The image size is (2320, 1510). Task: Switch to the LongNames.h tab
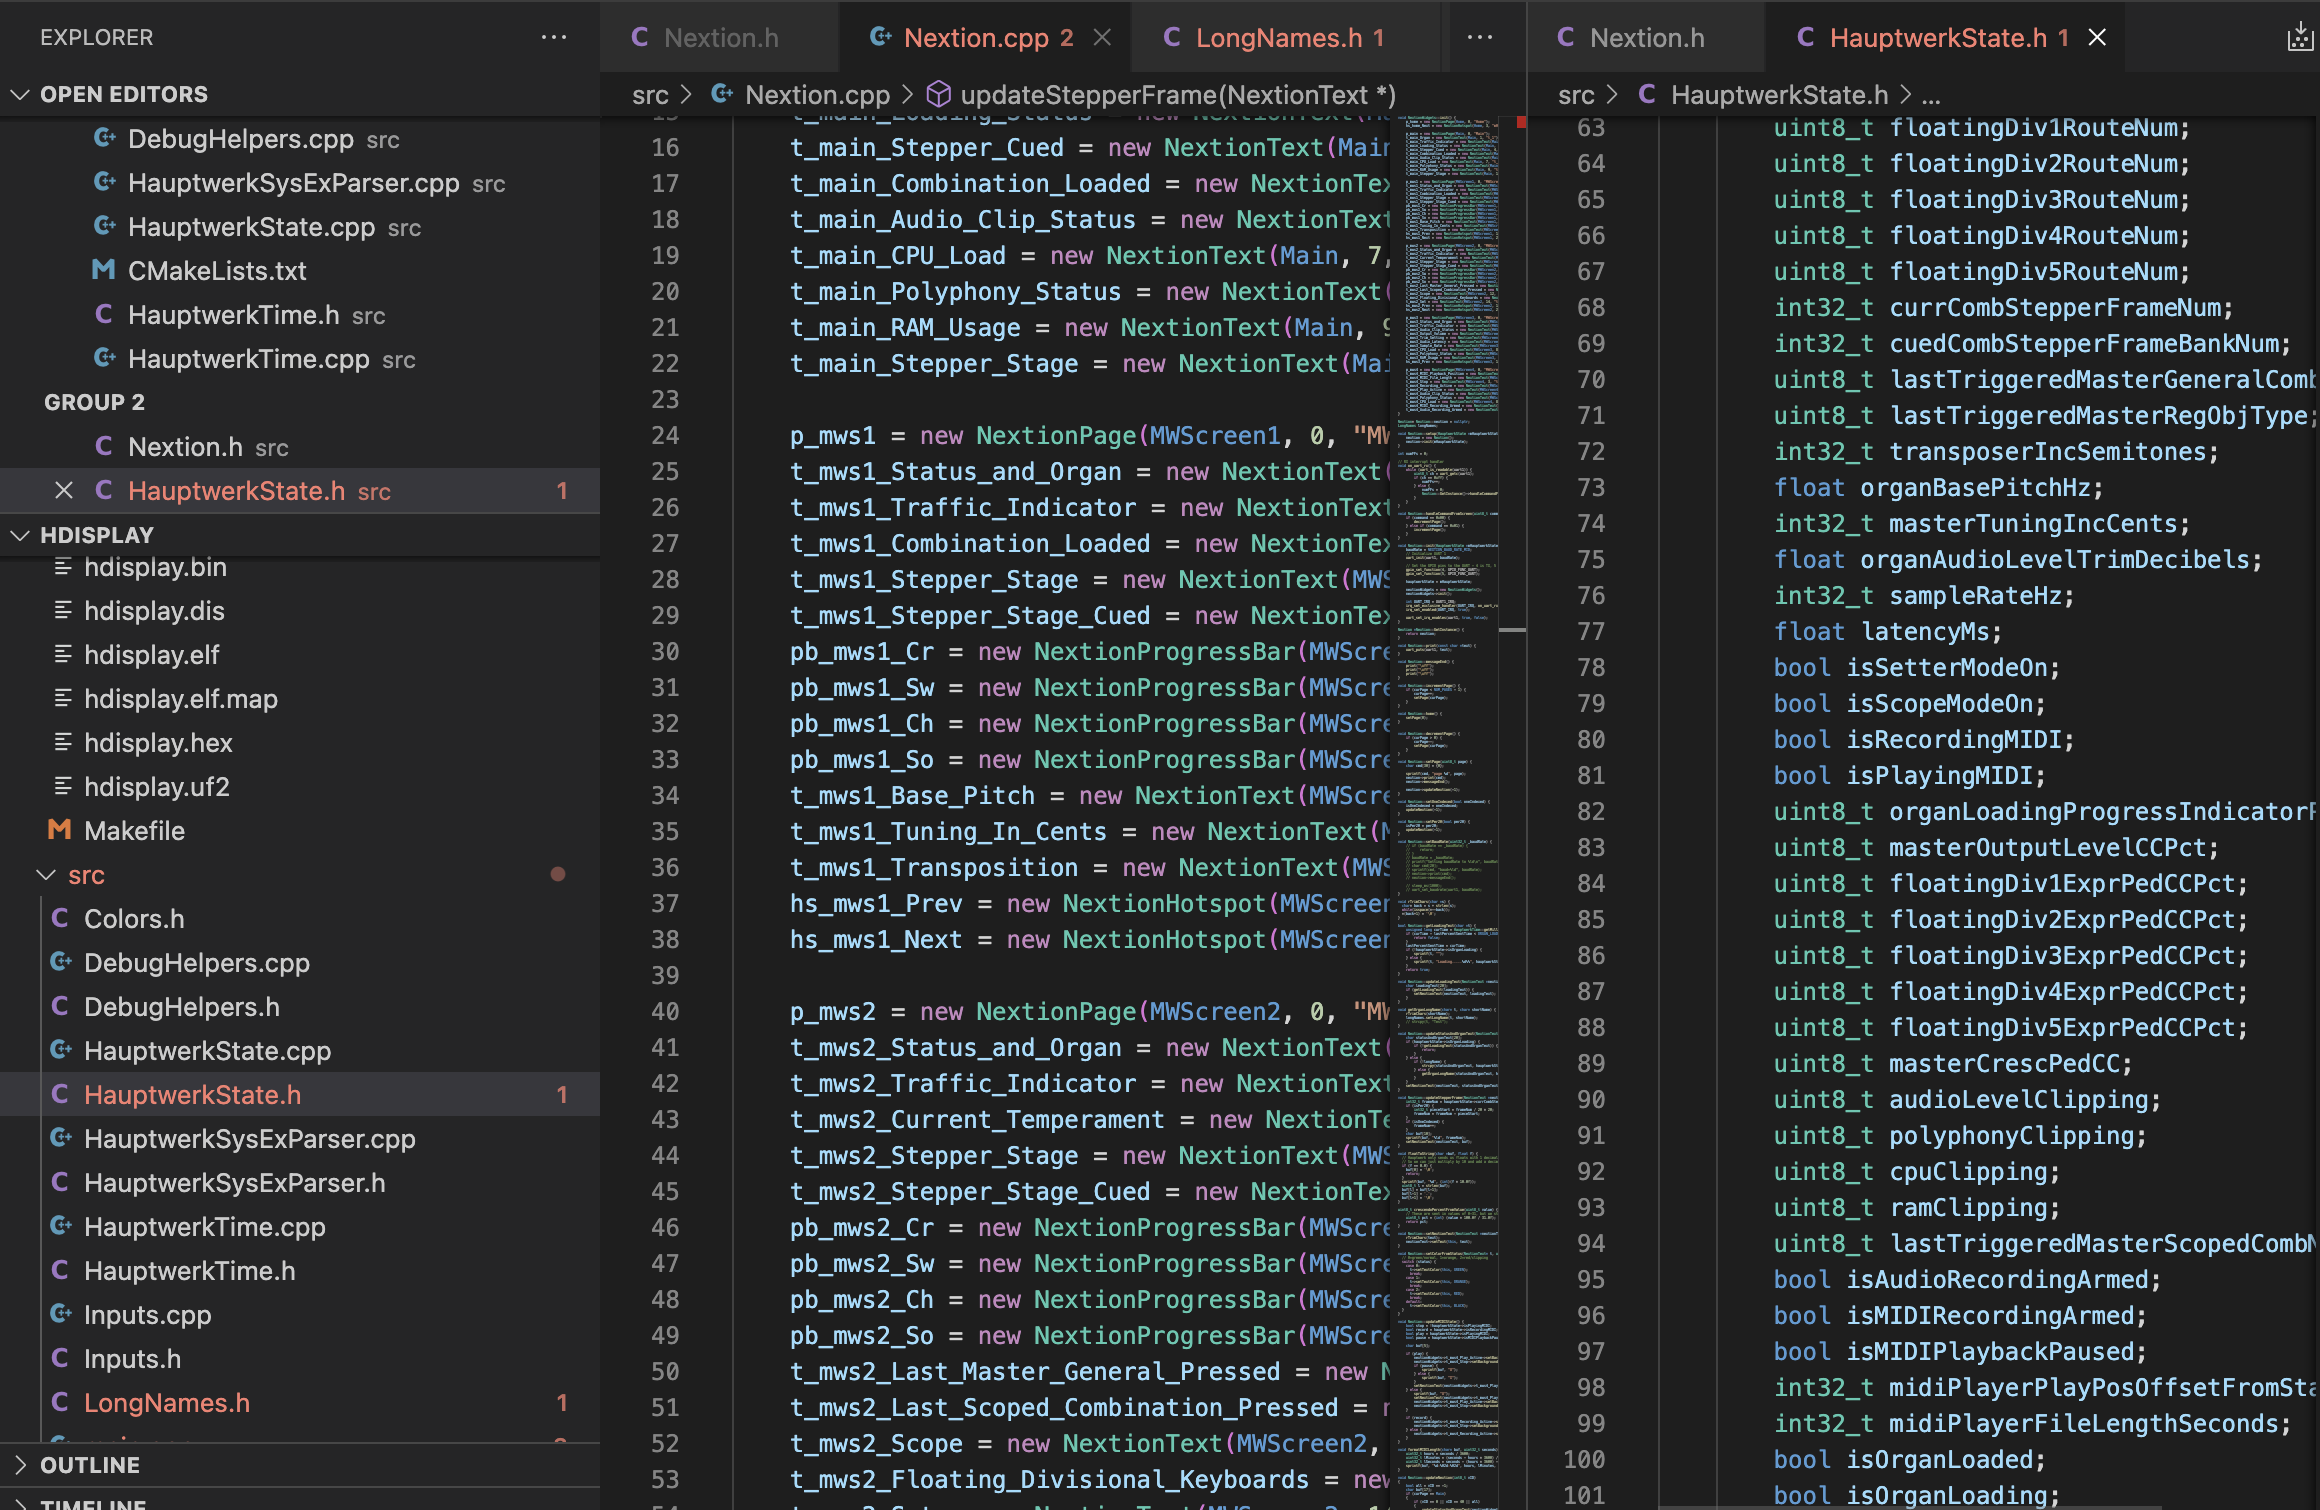click(x=1278, y=38)
